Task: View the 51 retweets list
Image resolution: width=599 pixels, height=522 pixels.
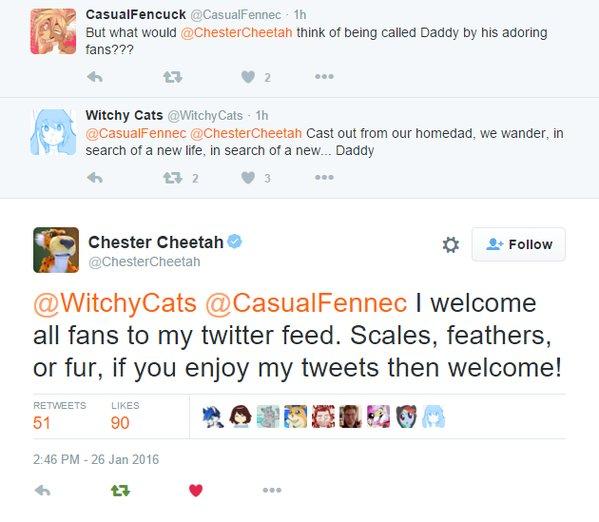Action: click(x=60, y=416)
